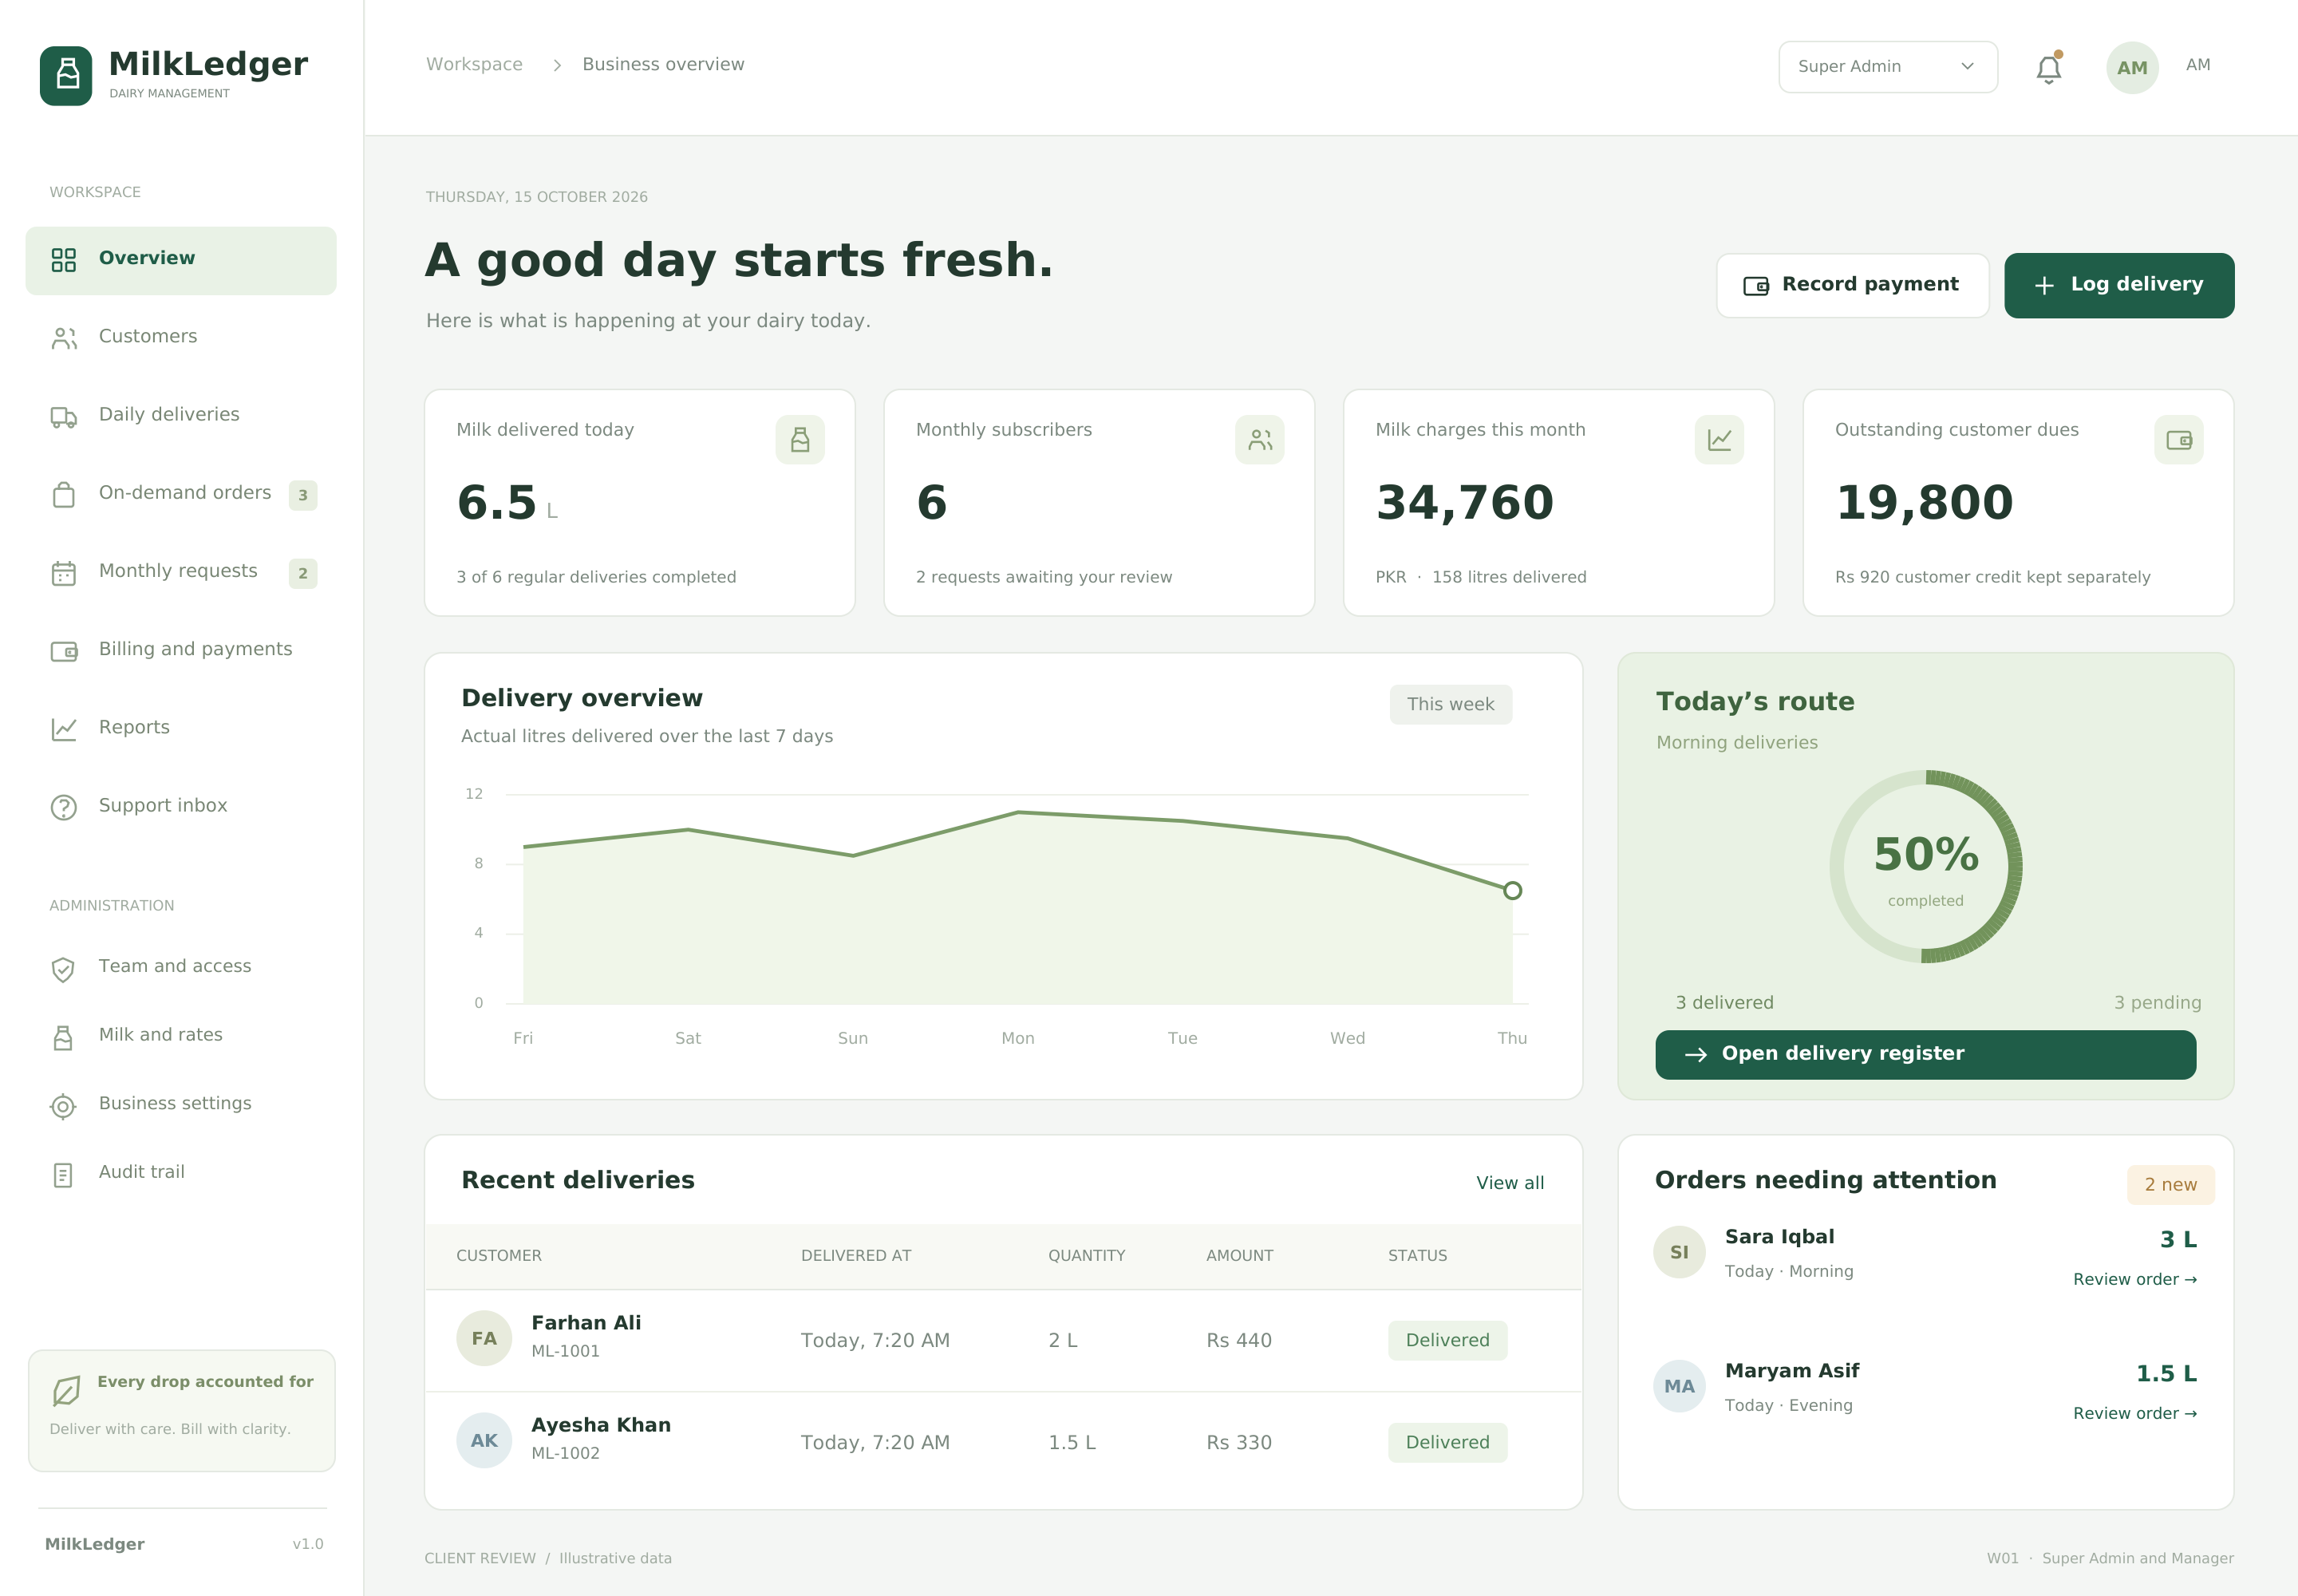Open the Workspace breadcrumb
Image resolution: width=2298 pixels, height=1596 pixels.
[x=474, y=64]
